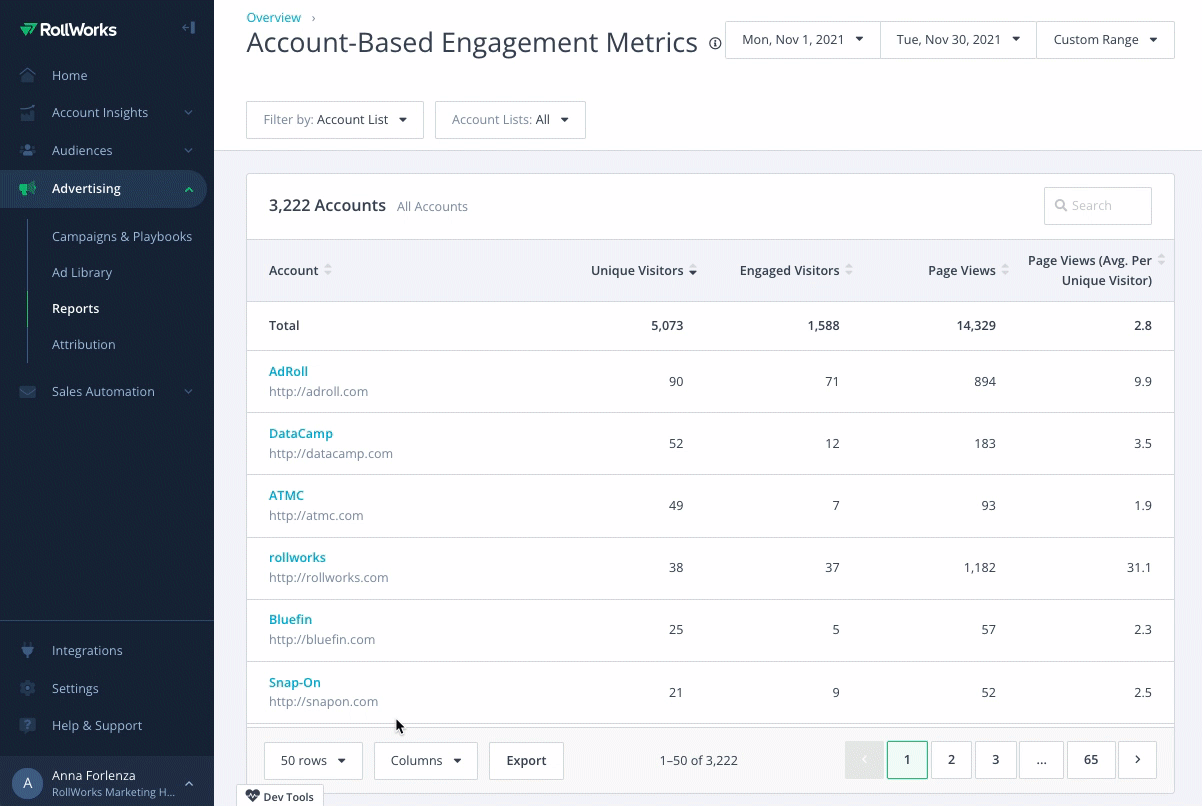Expand the Sales Automation menu

(x=188, y=392)
